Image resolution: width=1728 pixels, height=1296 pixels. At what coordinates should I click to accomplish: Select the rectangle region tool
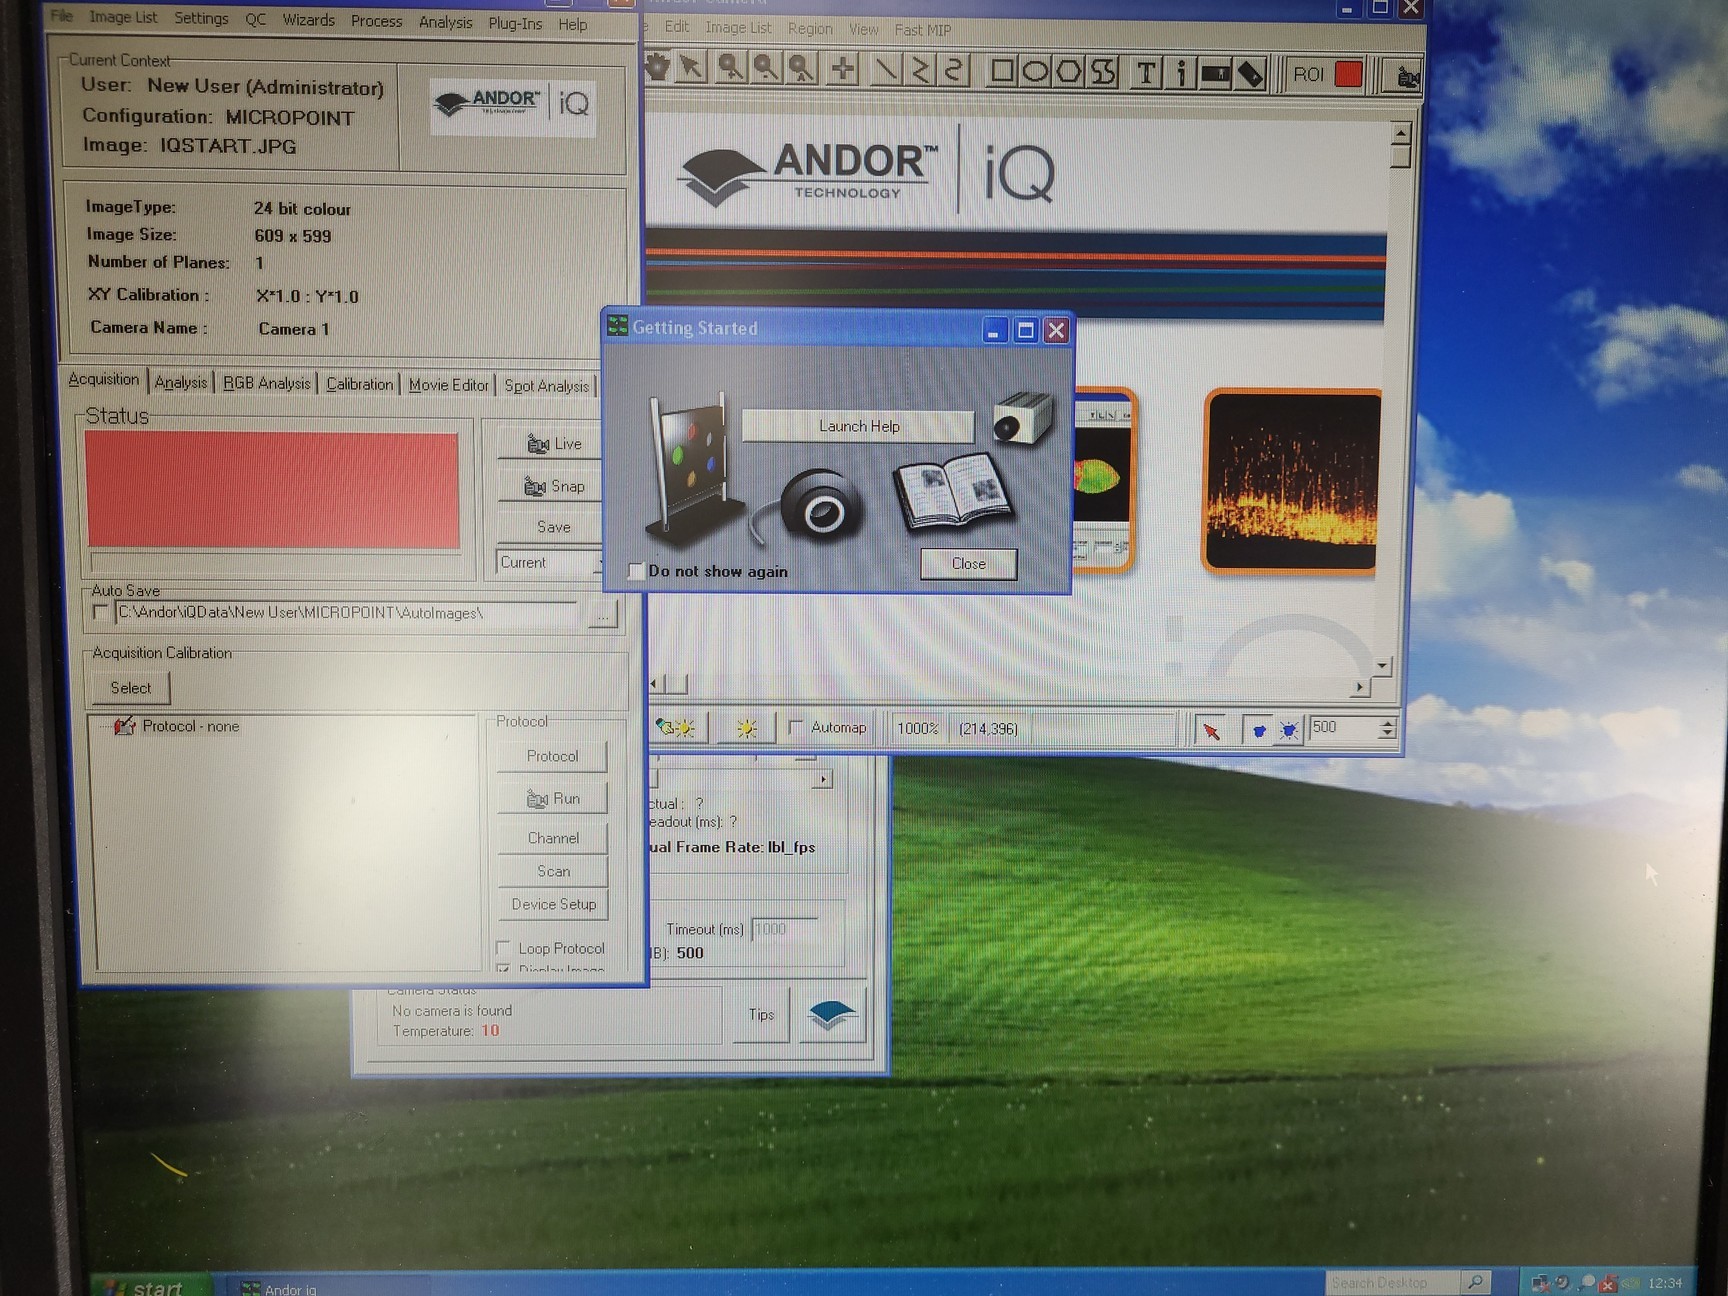coord(1001,71)
